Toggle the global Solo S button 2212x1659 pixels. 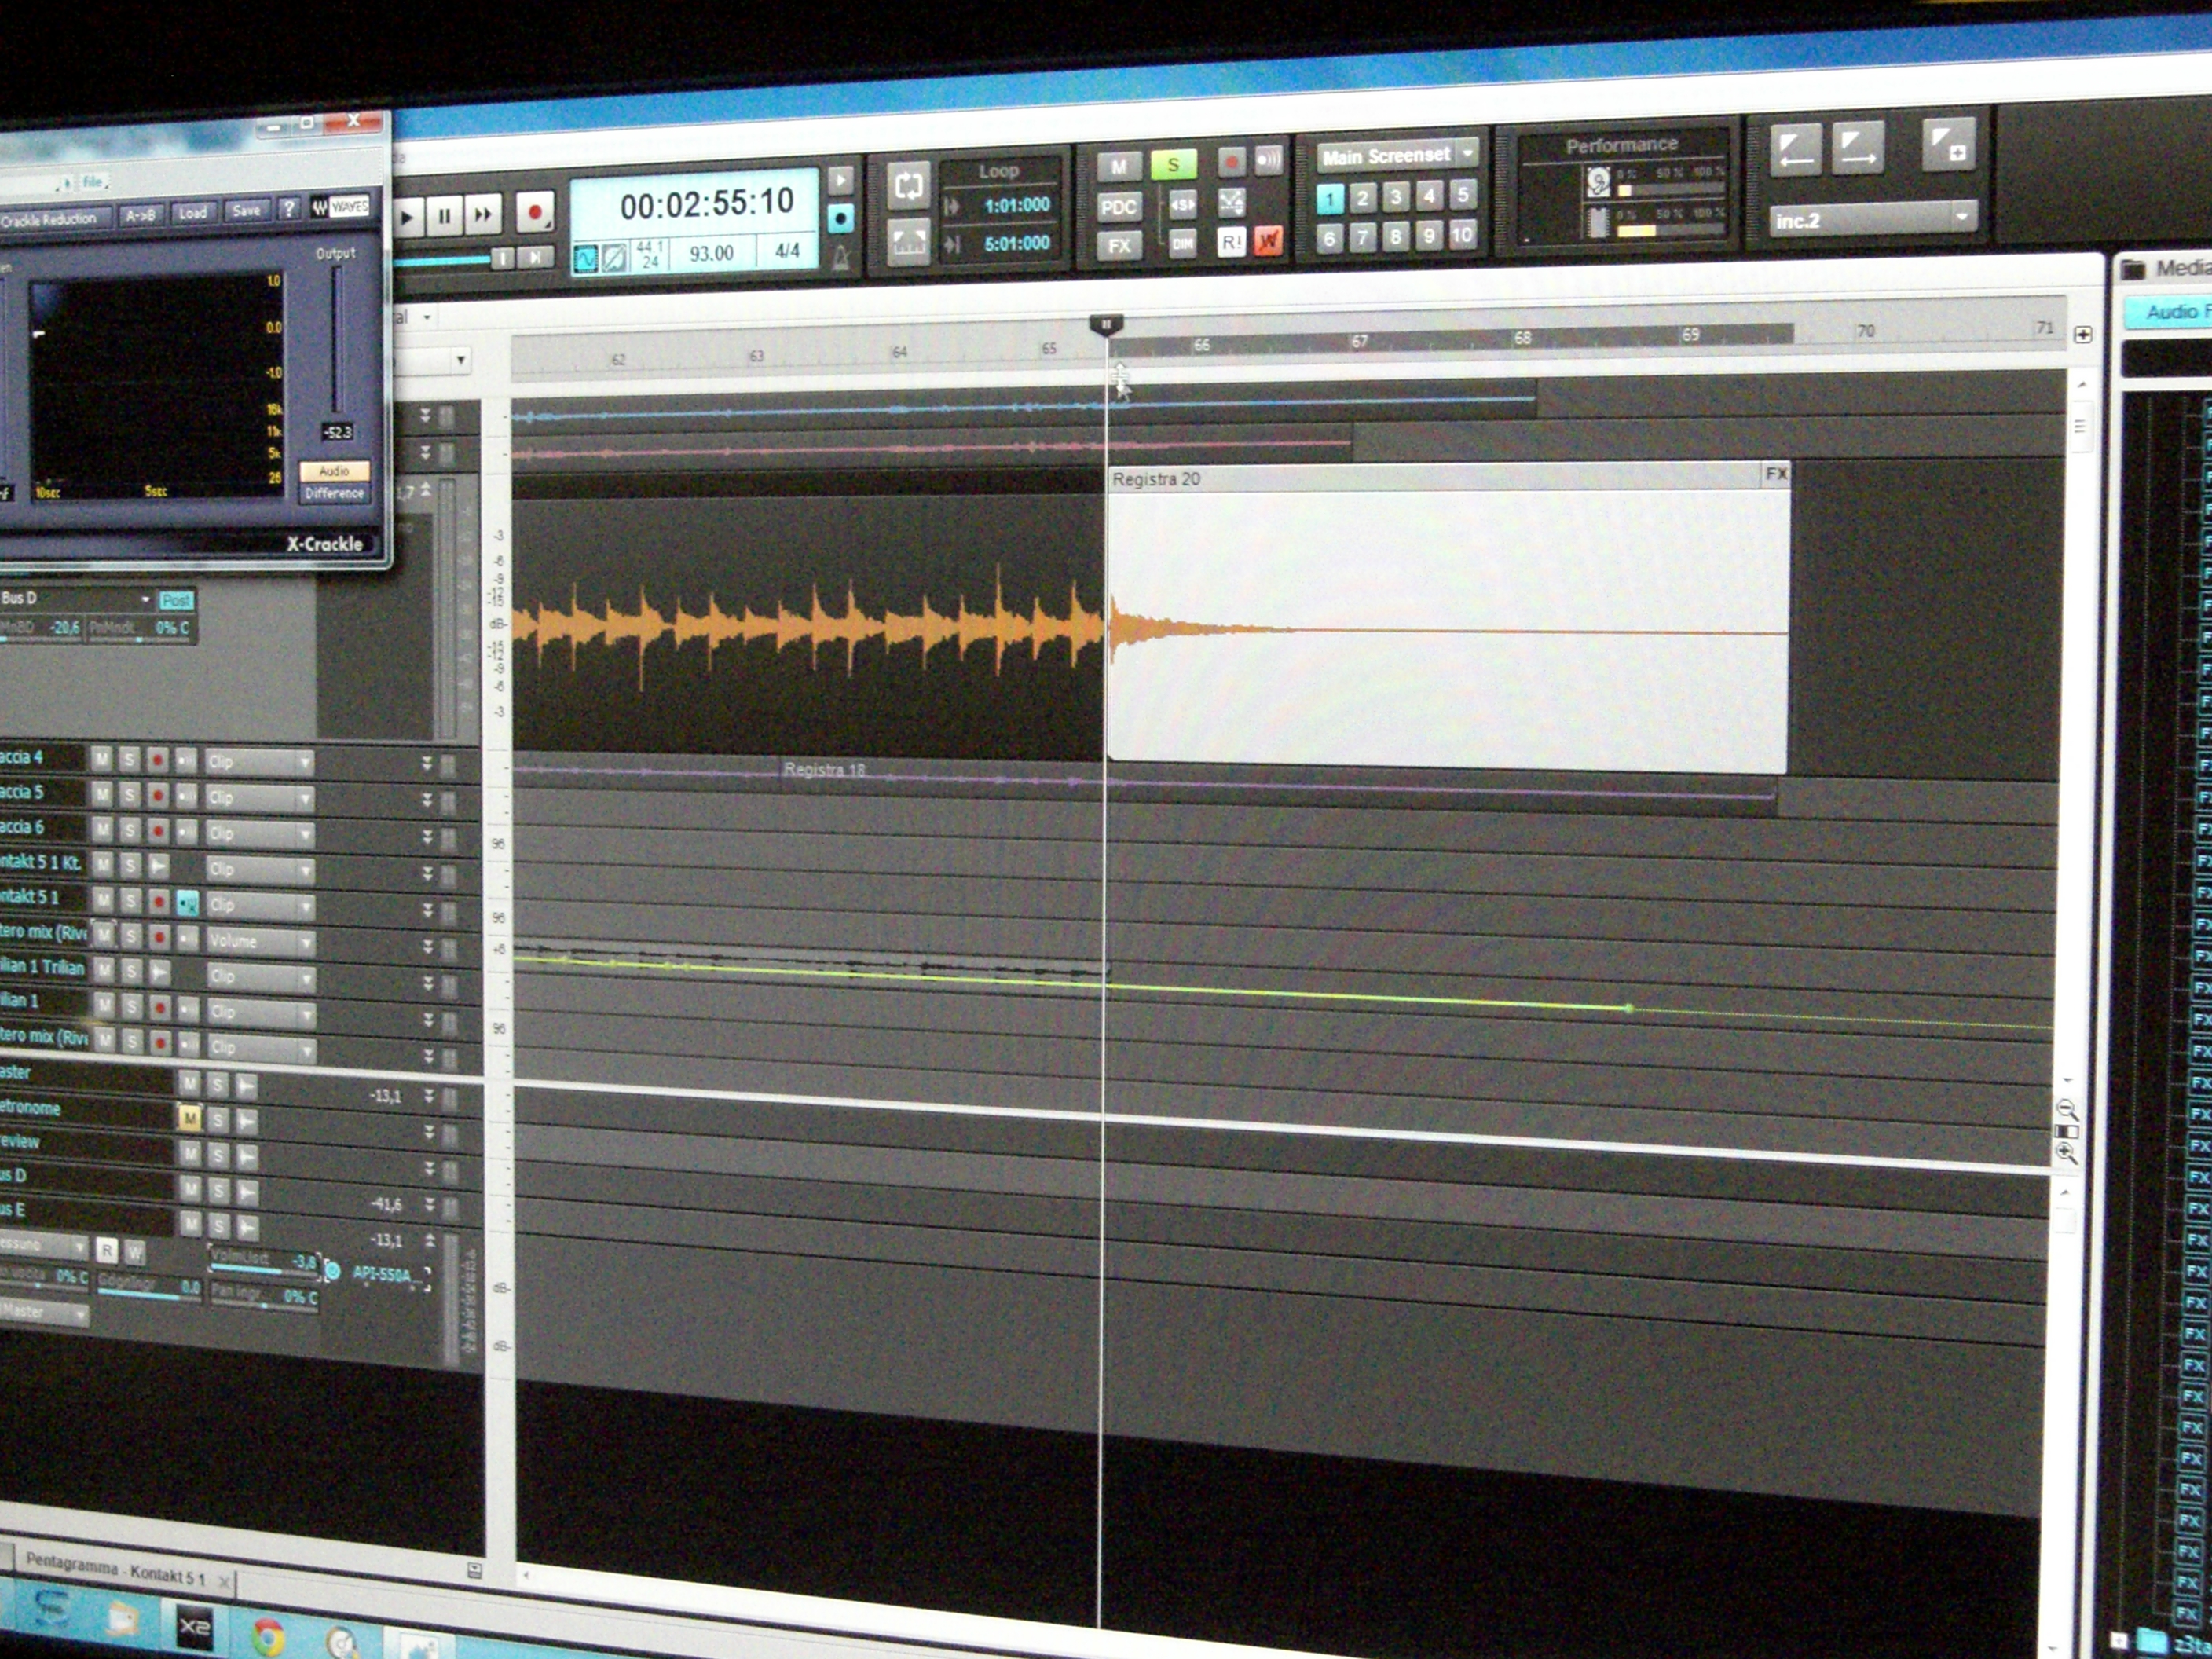tap(1173, 163)
